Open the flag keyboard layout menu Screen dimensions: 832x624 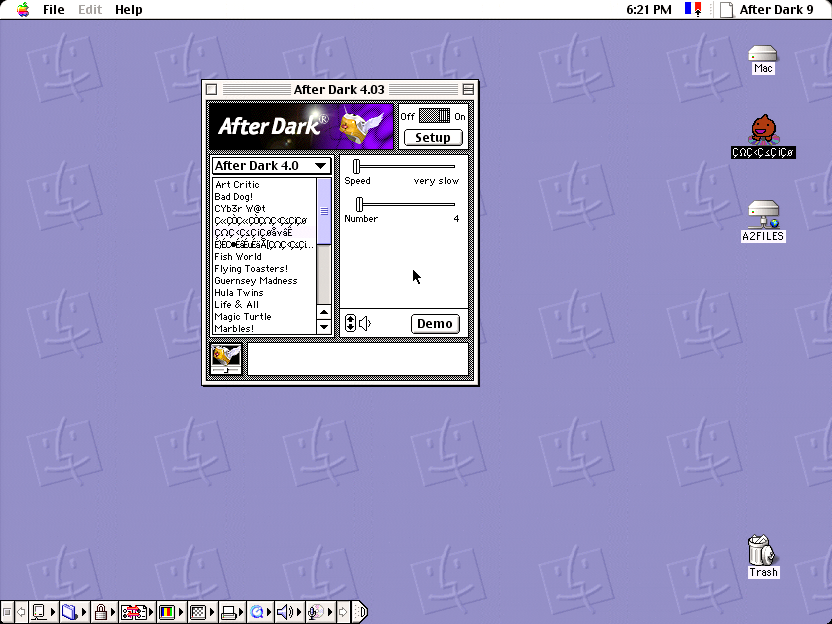[693, 10]
